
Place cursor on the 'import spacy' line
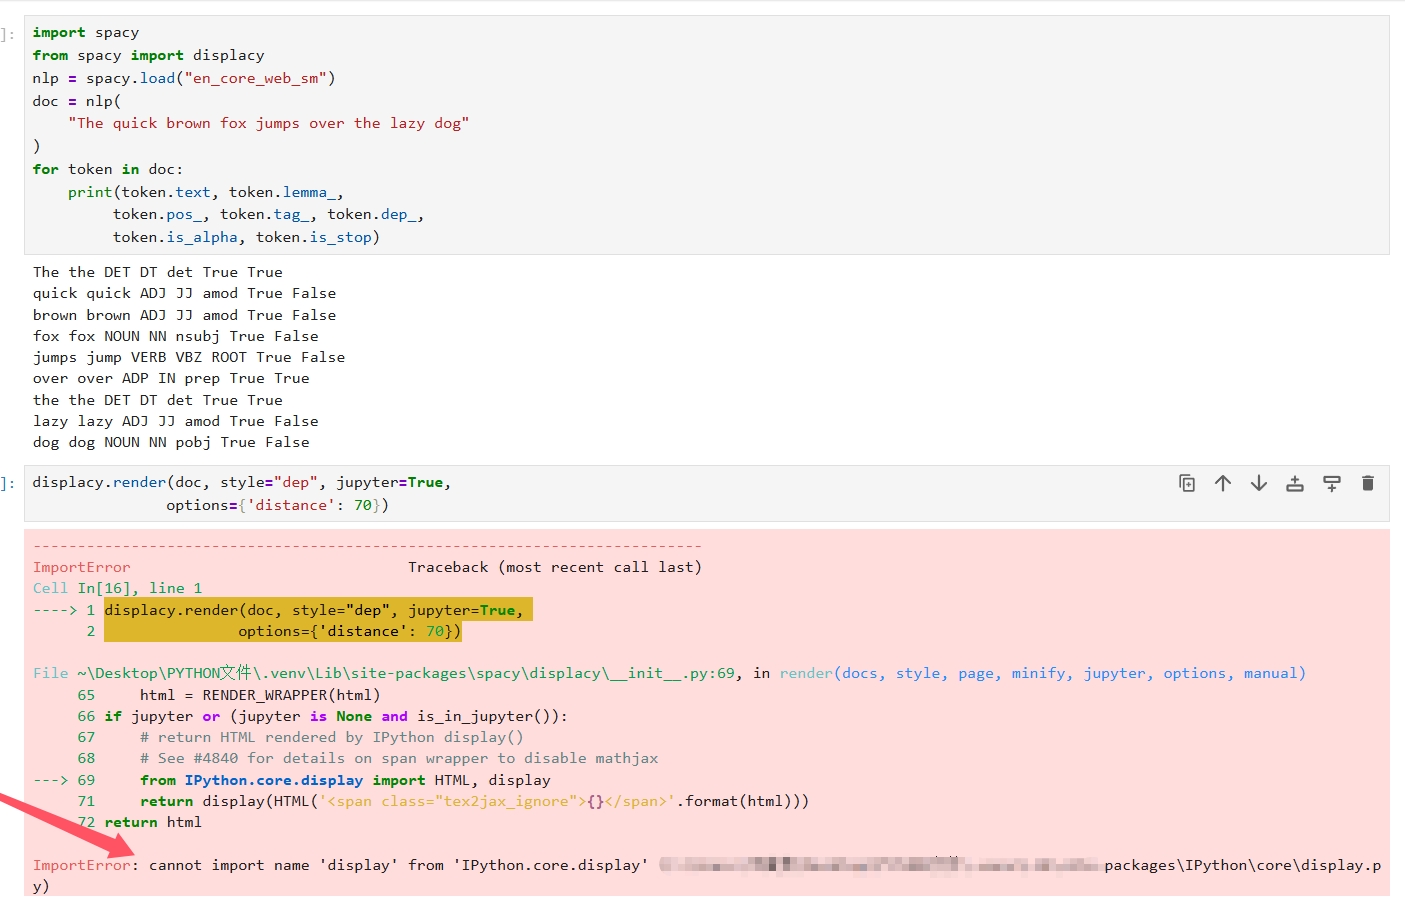pos(86,32)
